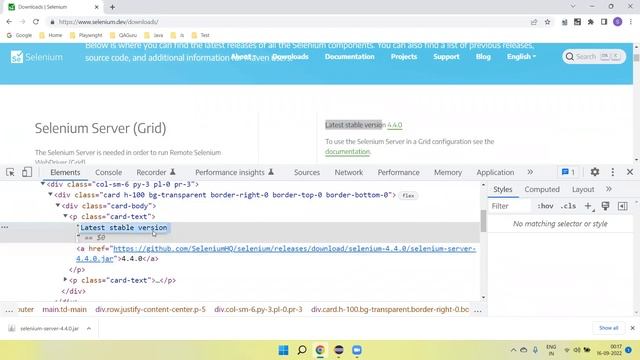This screenshot has height=360, width=640.
Task: Open the Chrome profile avatar
Action: click(618, 22)
